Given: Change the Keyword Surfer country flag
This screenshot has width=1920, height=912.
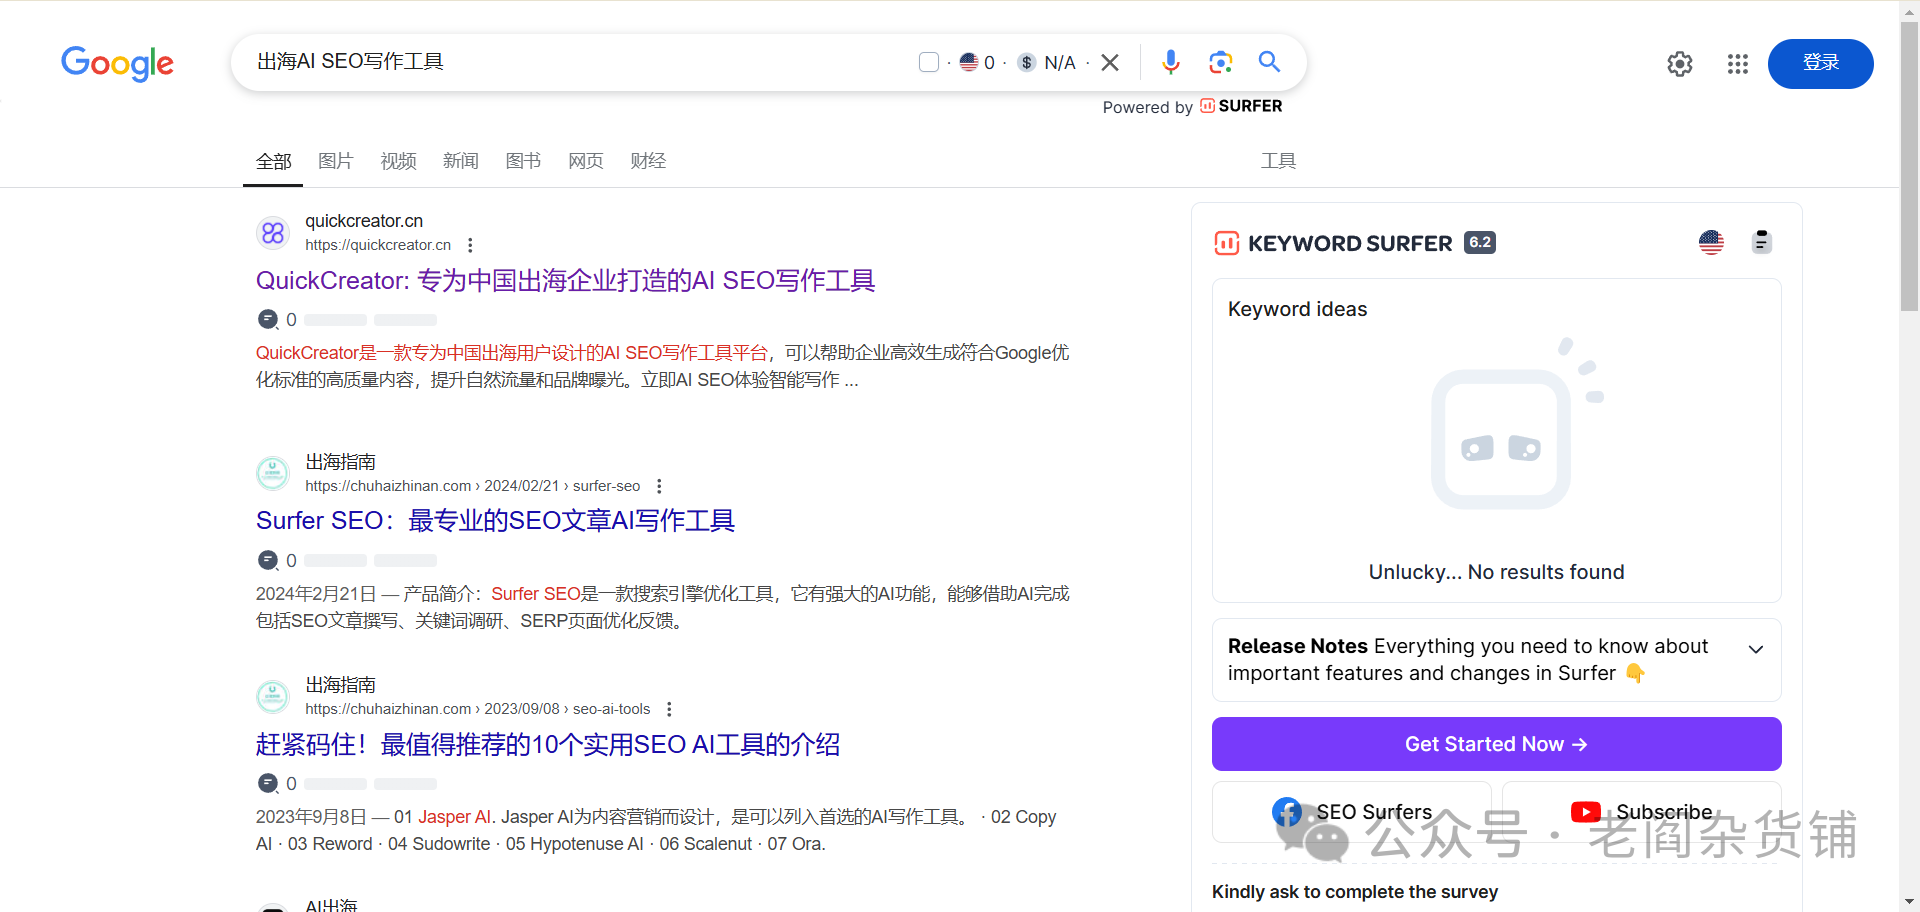Looking at the screenshot, I should [x=1711, y=242].
